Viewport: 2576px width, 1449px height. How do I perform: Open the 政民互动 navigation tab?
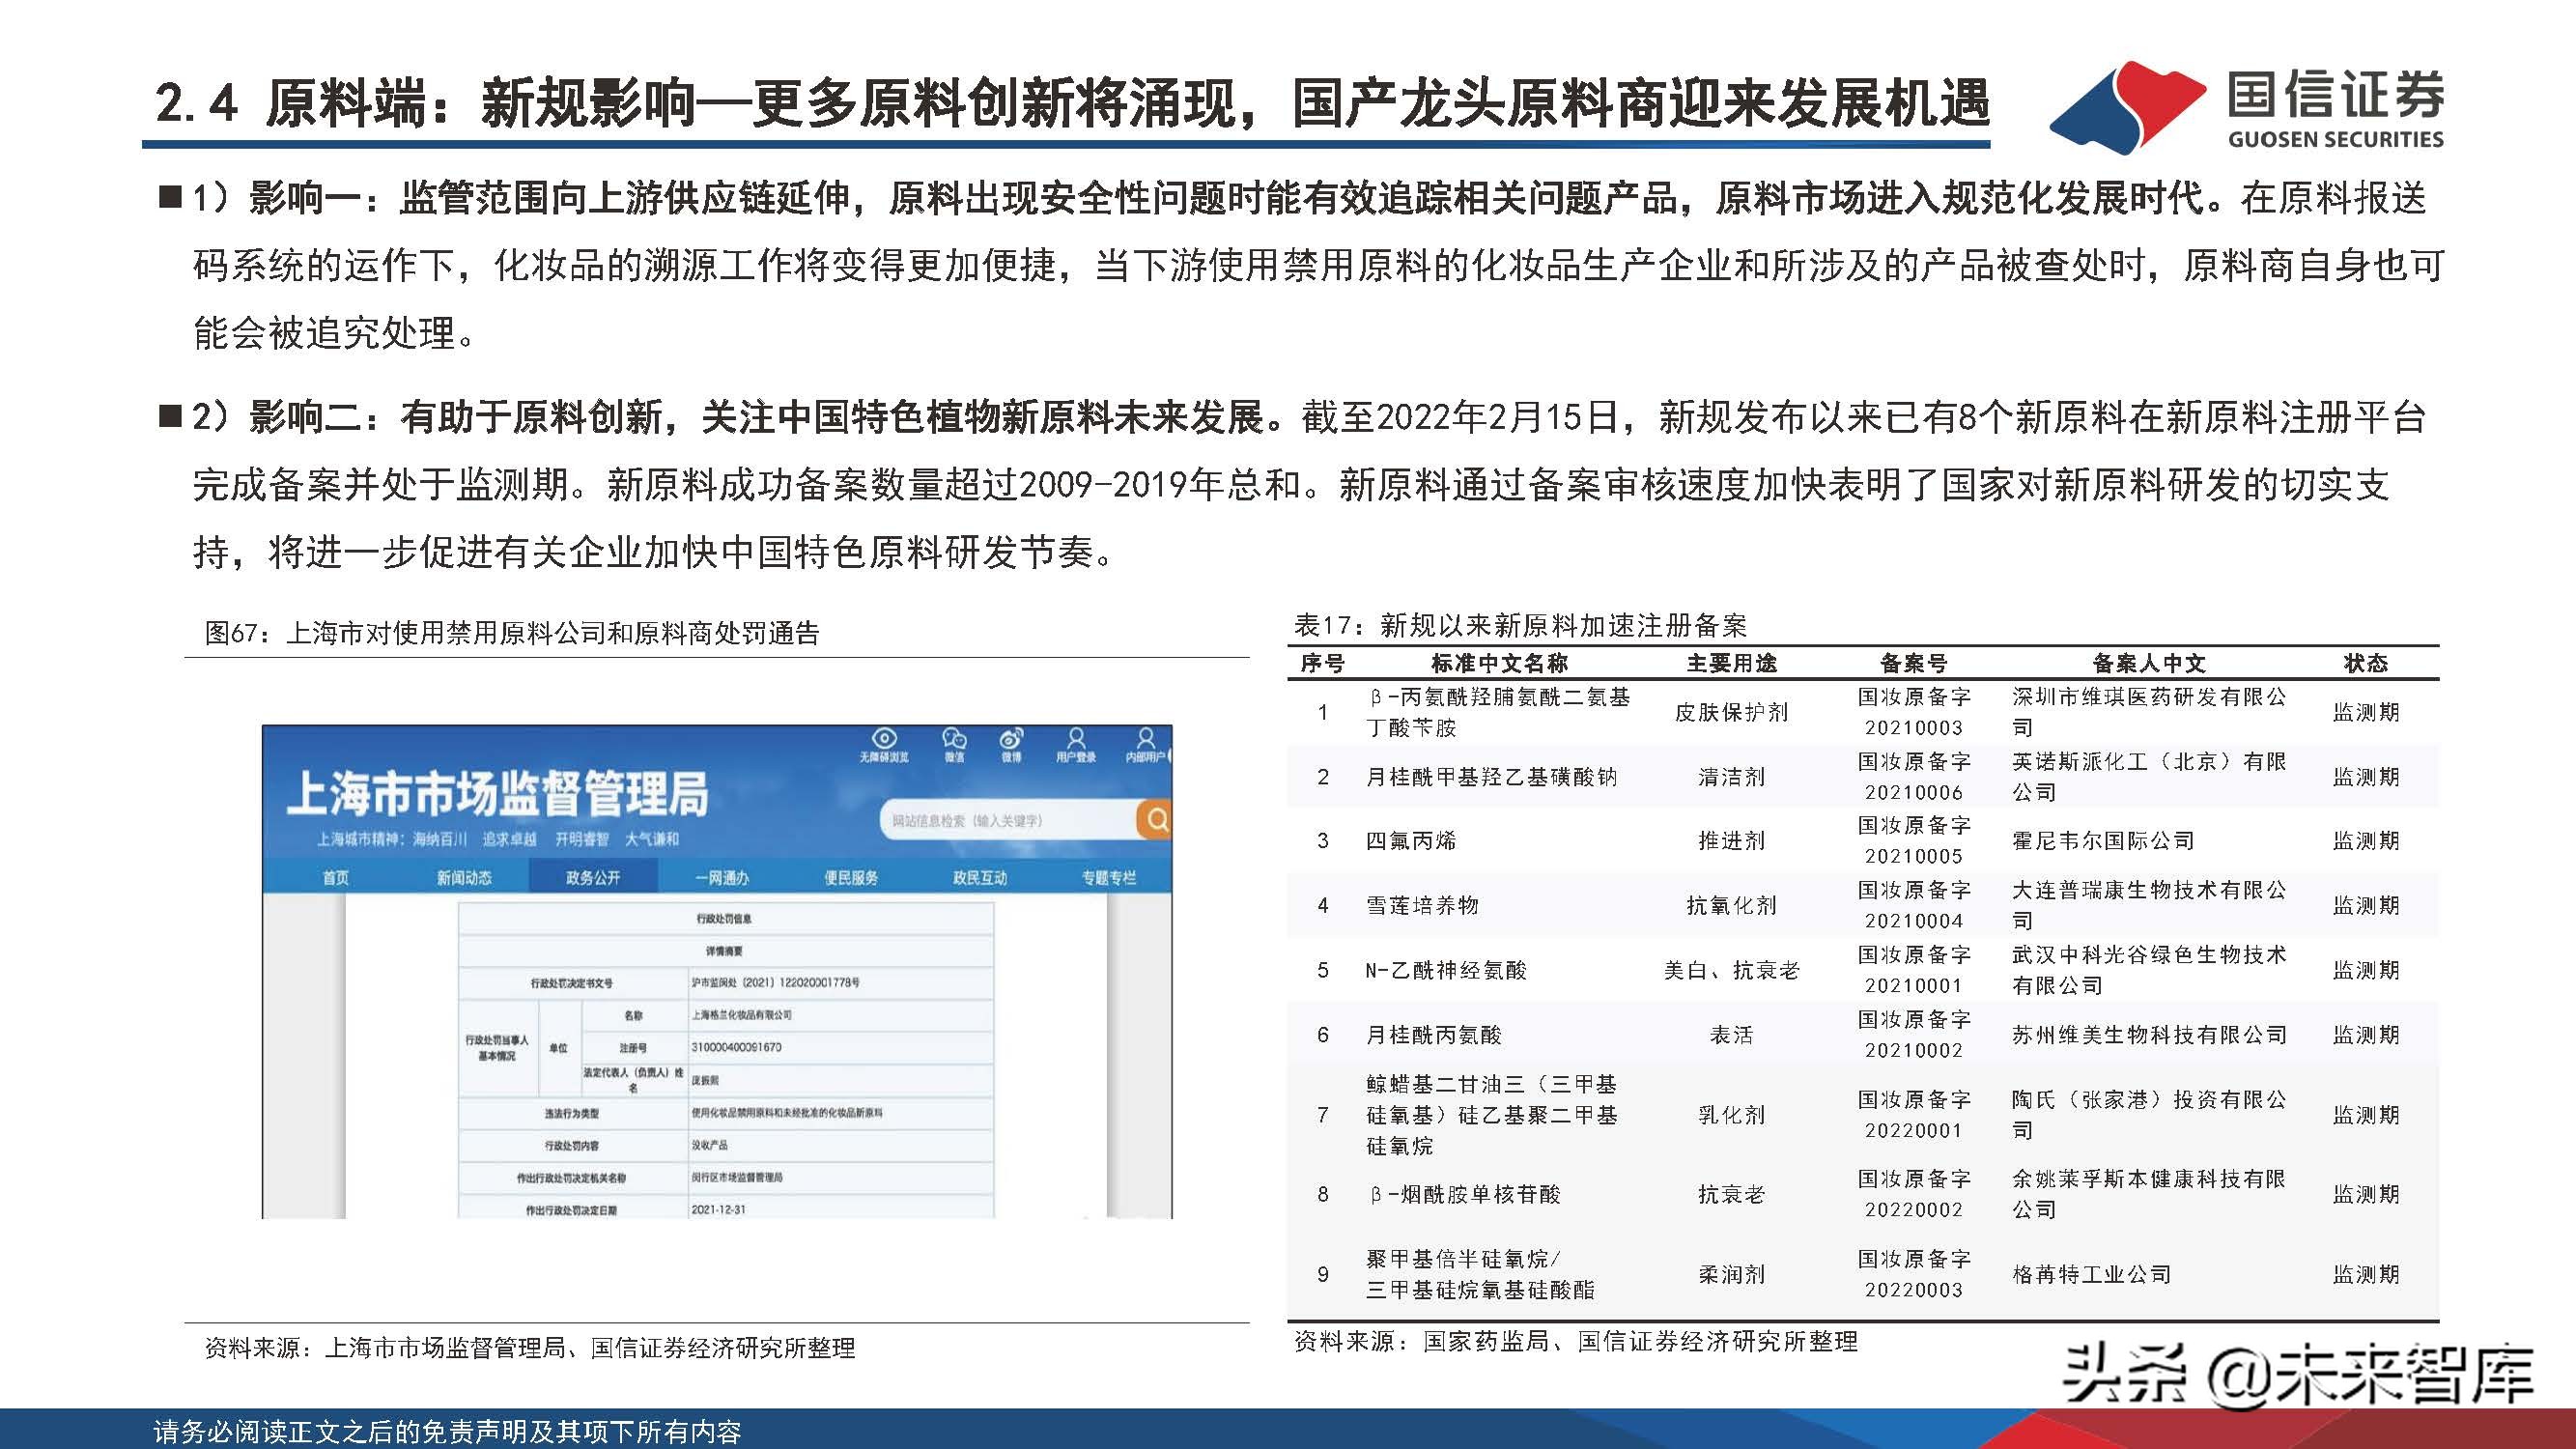click(x=980, y=878)
